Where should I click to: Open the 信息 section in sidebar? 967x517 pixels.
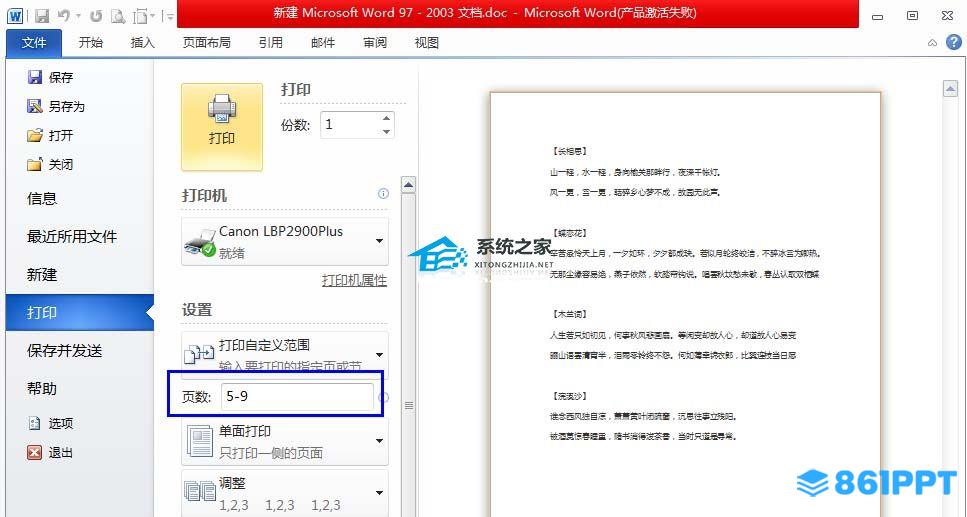click(x=42, y=199)
